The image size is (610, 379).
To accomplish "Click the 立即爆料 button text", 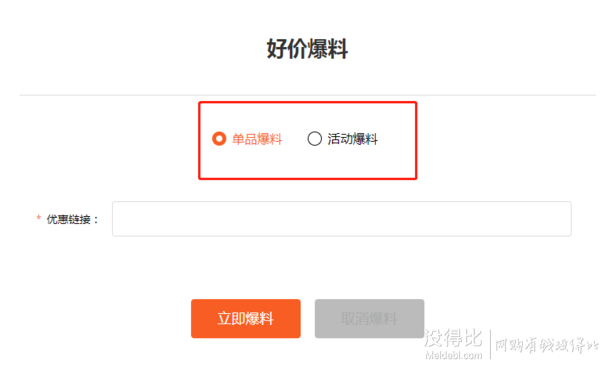I will click(245, 318).
